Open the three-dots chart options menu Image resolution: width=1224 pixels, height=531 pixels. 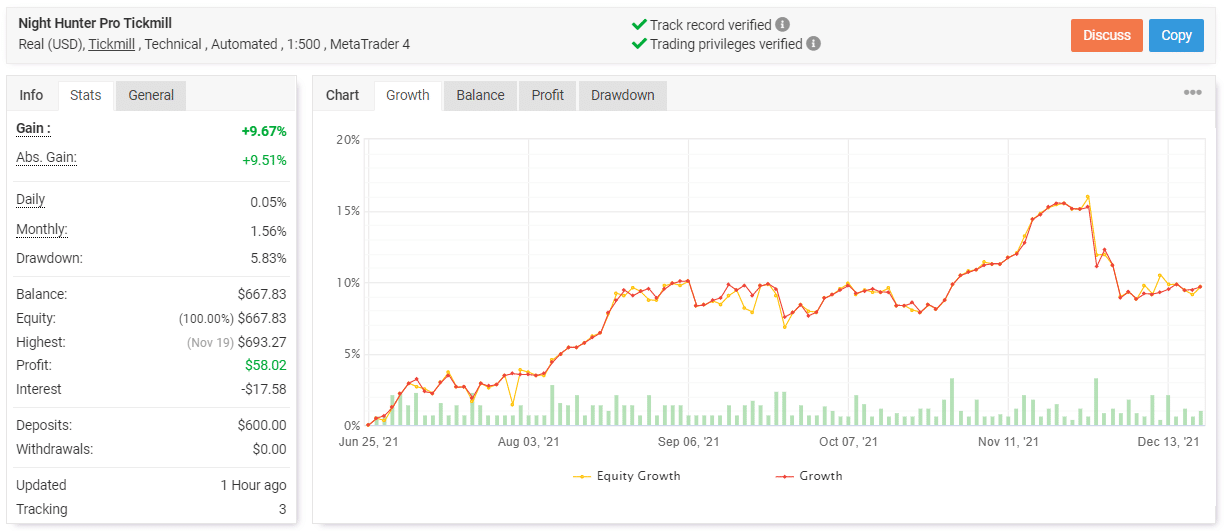click(x=1192, y=93)
